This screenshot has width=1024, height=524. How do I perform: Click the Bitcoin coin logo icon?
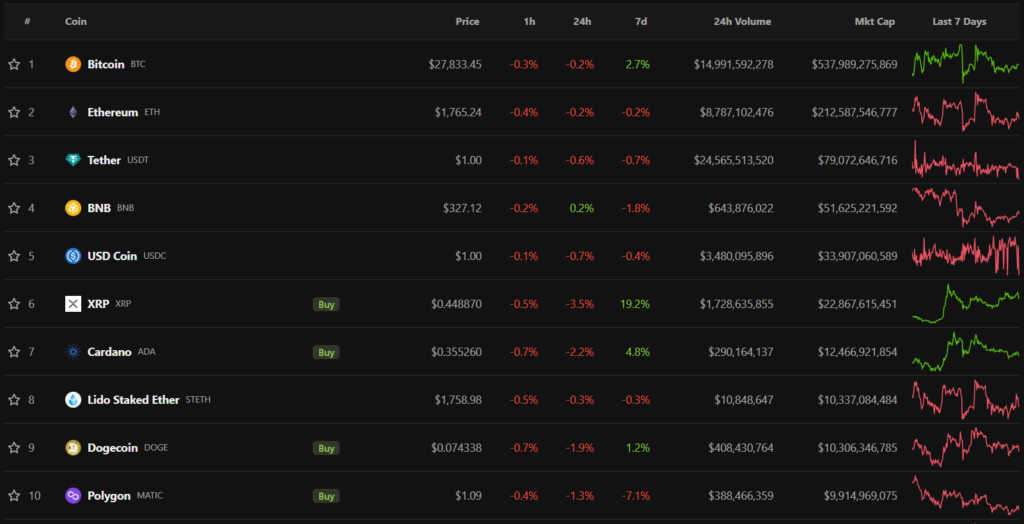[x=73, y=64]
